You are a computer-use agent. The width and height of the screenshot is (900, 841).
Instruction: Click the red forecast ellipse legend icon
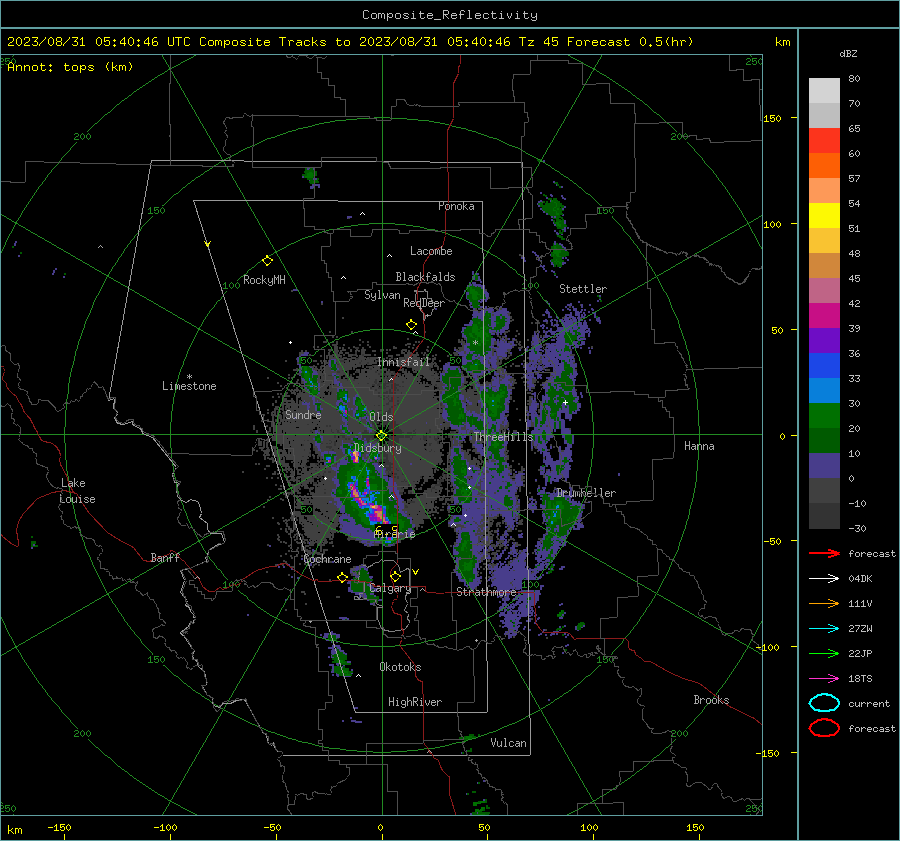coord(824,728)
